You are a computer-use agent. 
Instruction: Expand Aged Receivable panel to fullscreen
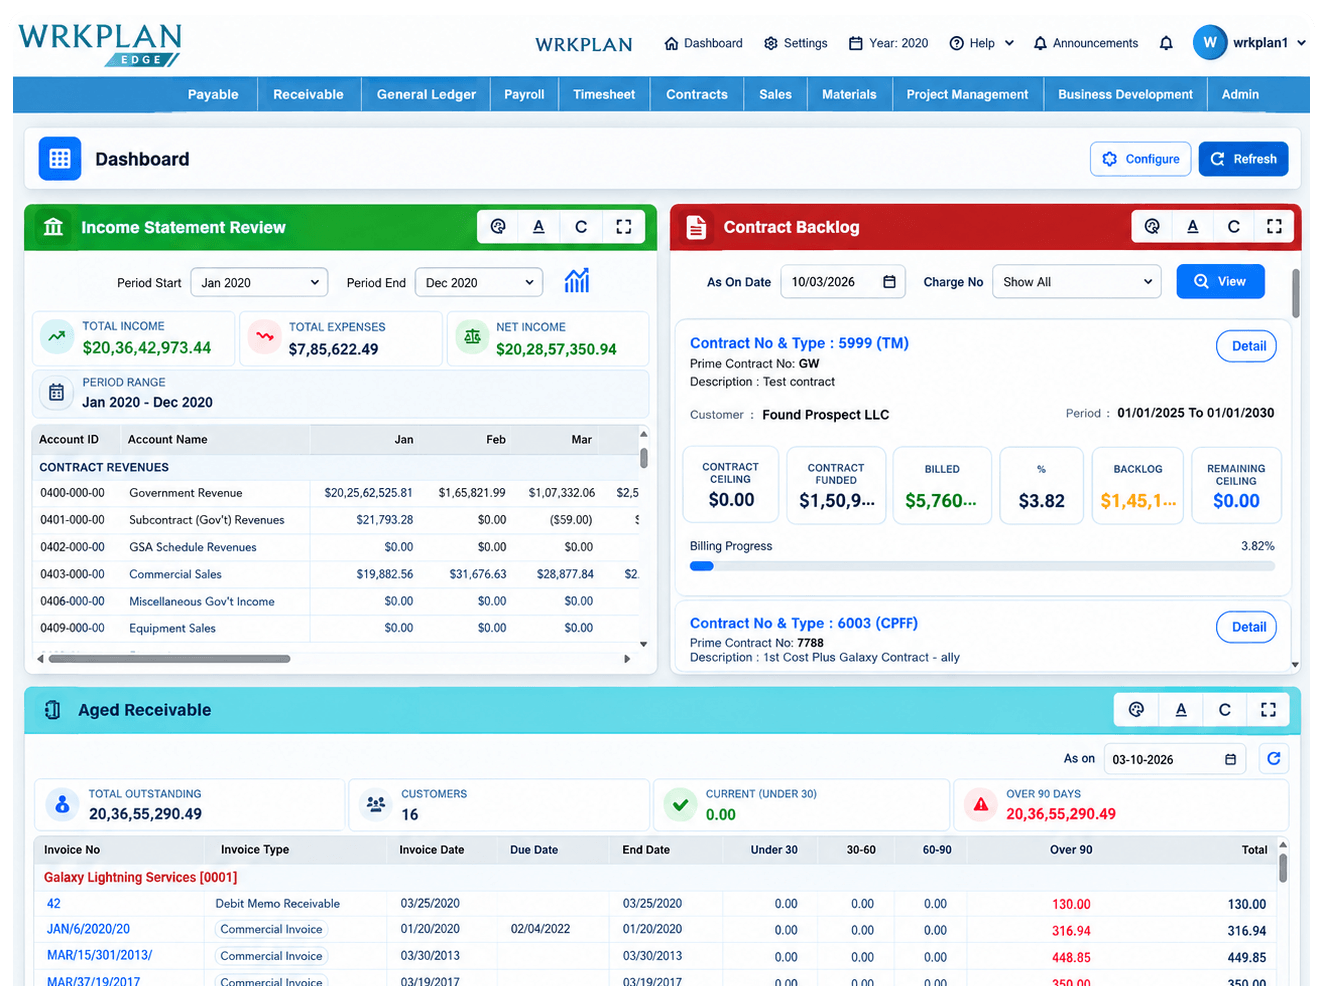pyautogui.click(x=1268, y=710)
